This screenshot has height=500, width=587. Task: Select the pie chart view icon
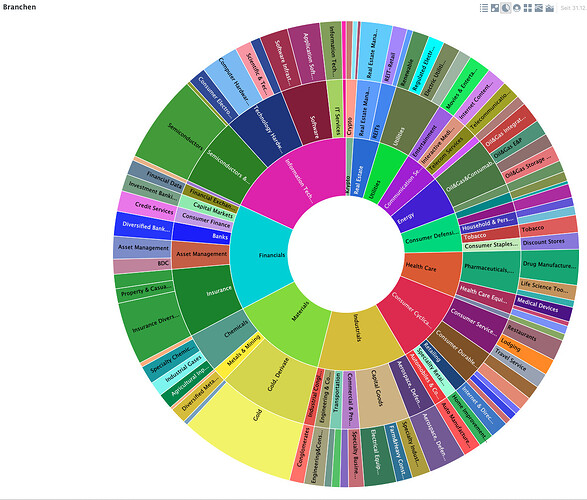click(x=506, y=8)
